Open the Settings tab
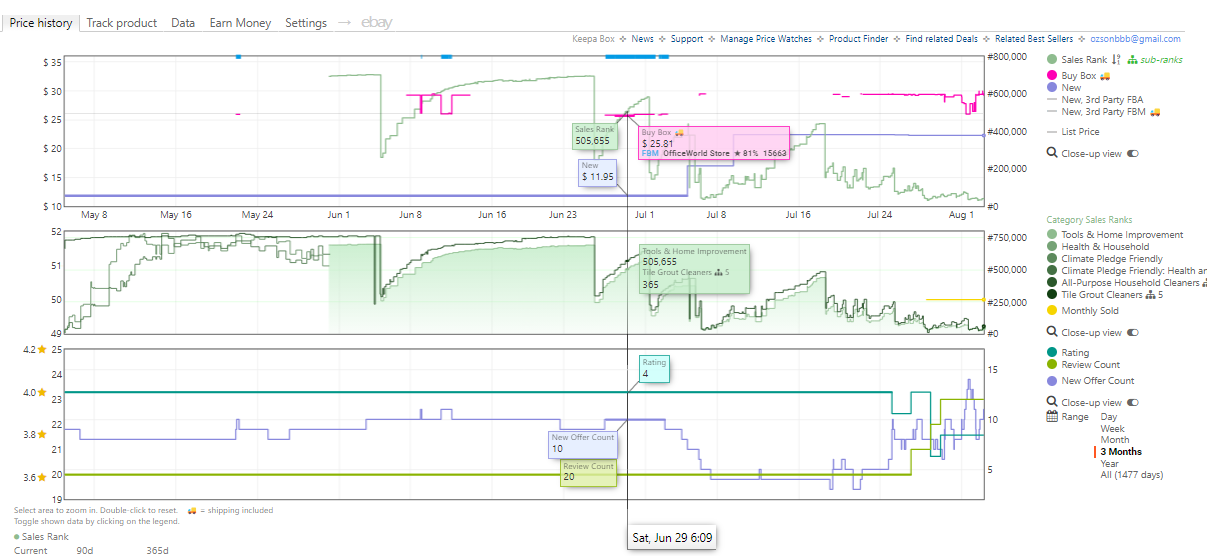The image size is (1207, 556). (306, 22)
